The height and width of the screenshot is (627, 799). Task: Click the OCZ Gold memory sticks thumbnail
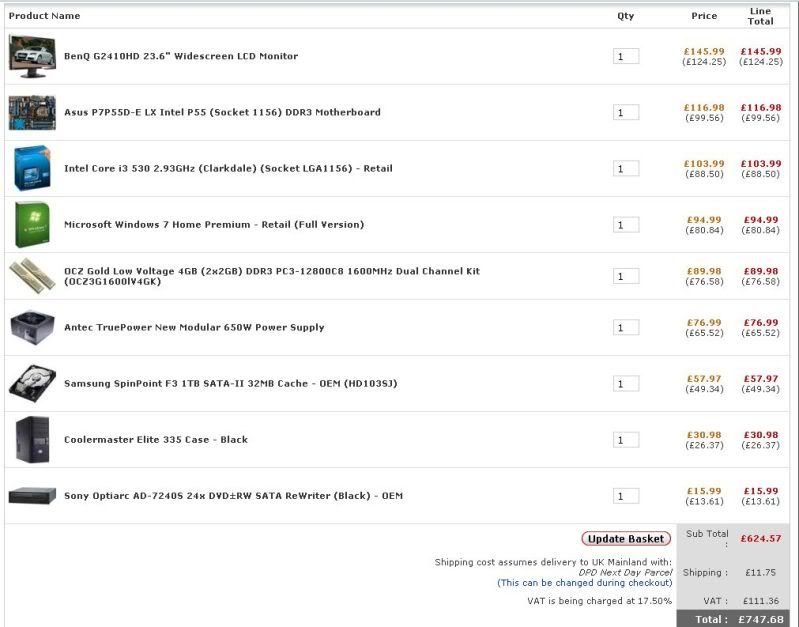[x=32, y=276]
